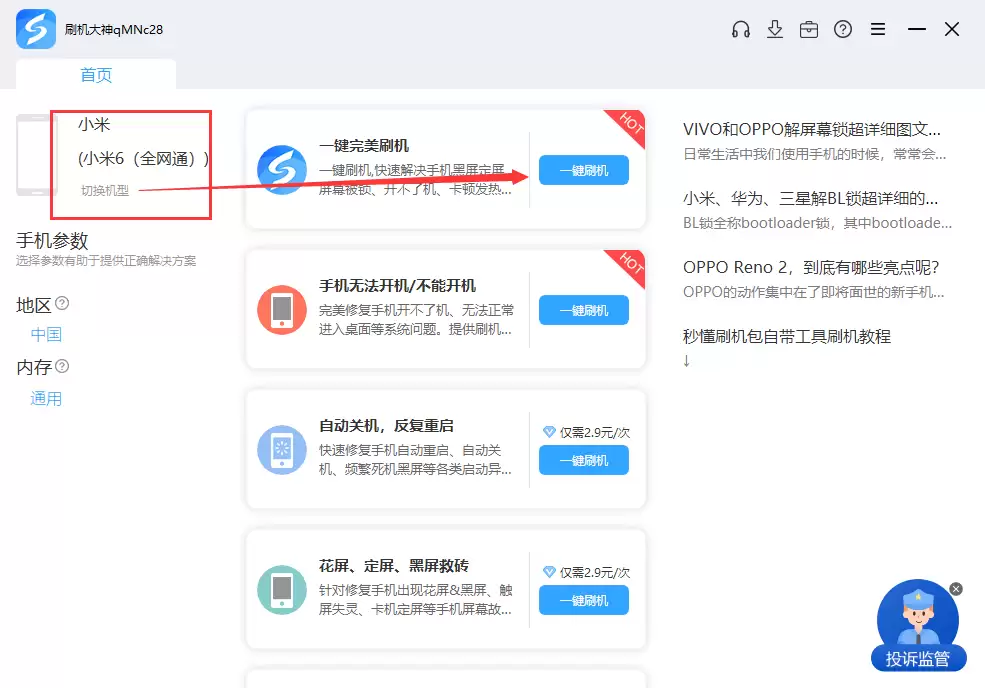
Task: Open the 秒懂刷机包自带工具刷机教程 article
Action: [786, 337]
